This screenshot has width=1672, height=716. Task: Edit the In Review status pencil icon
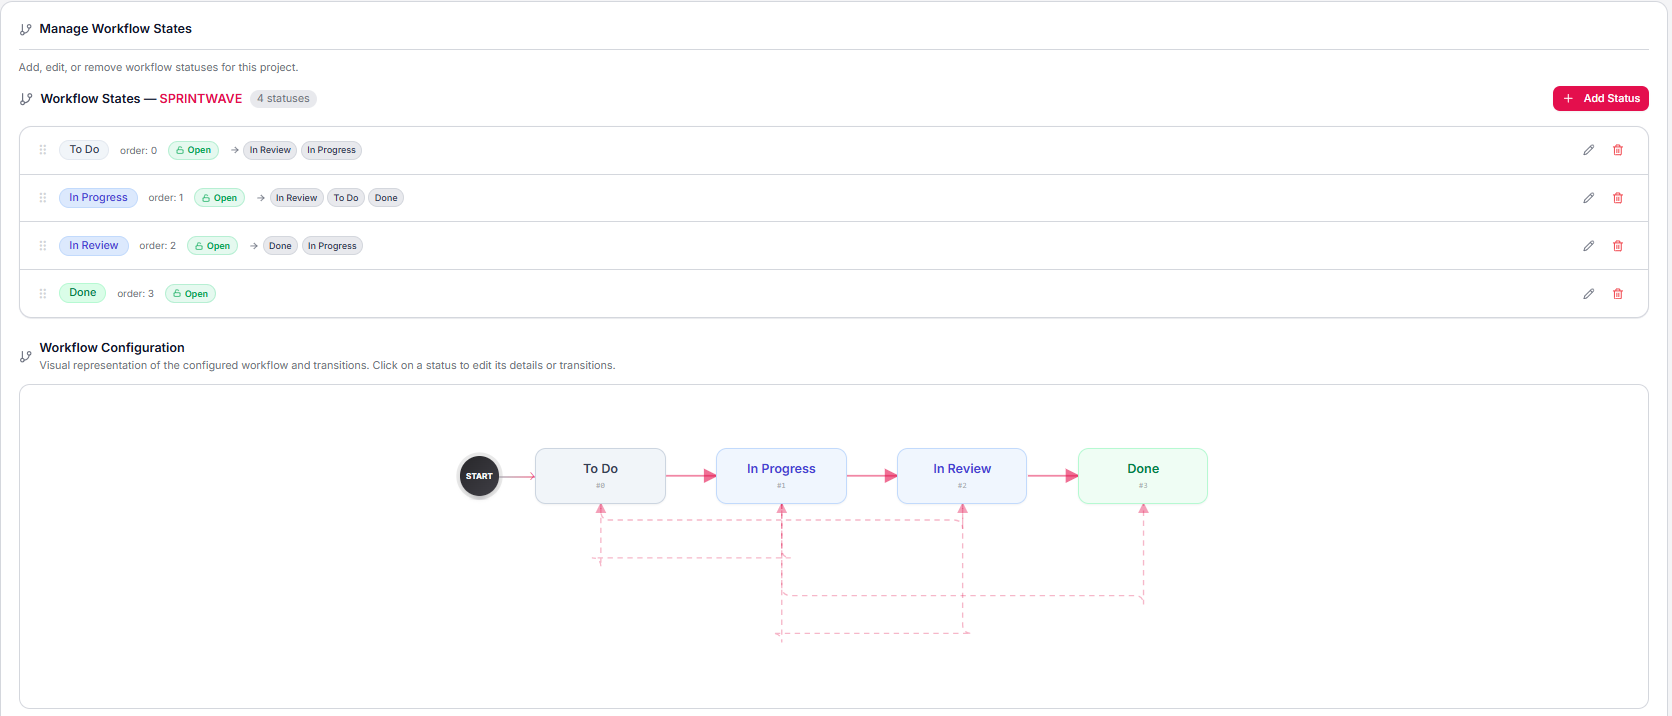point(1588,246)
